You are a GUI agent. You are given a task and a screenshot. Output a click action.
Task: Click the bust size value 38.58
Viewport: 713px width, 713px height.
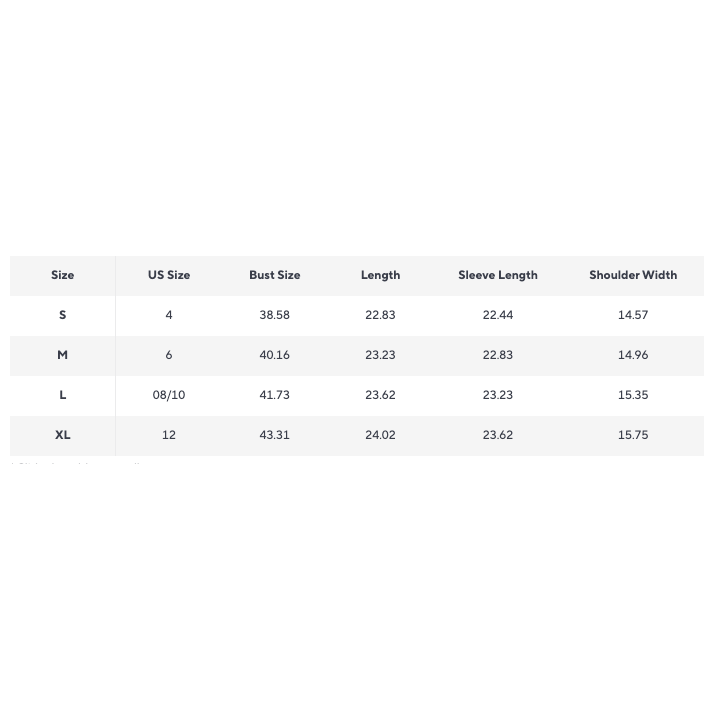[x=275, y=315]
